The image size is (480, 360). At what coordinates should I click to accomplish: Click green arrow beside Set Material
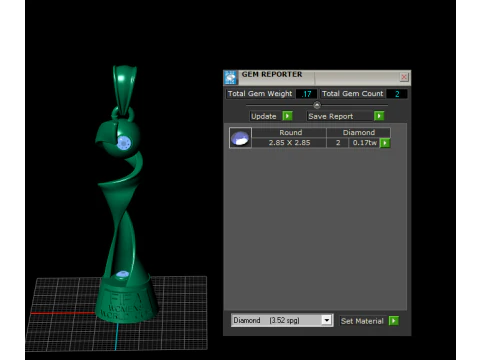click(x=394, y=321)
